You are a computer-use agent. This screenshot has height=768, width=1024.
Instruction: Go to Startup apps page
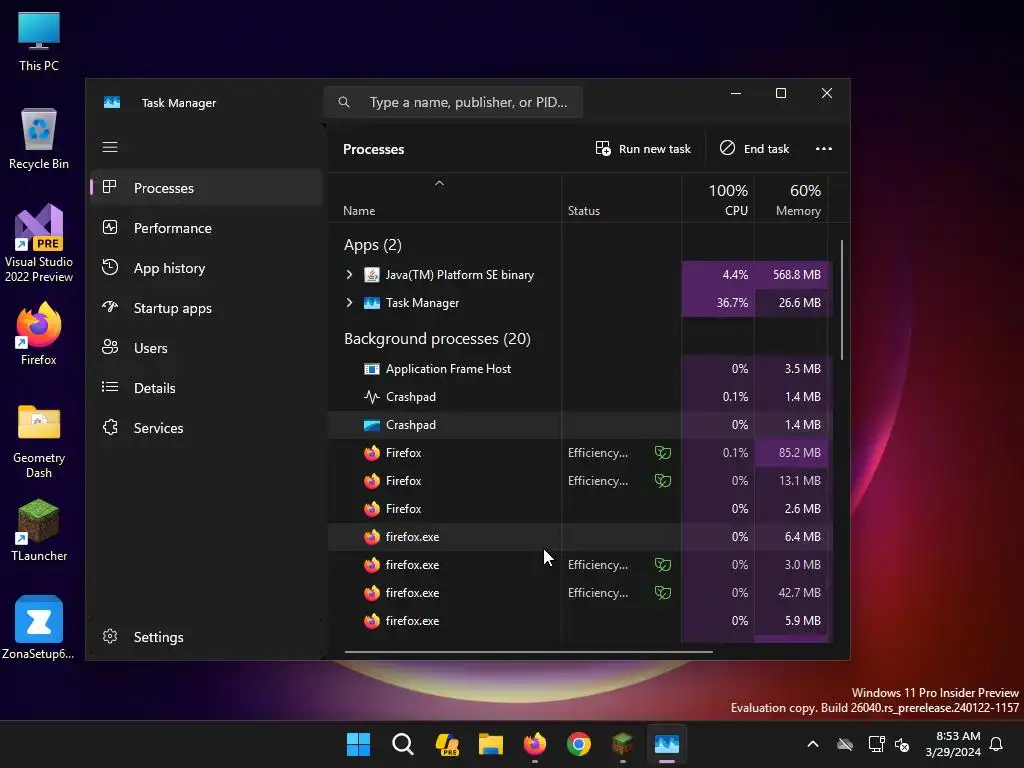tap(206, 308)
